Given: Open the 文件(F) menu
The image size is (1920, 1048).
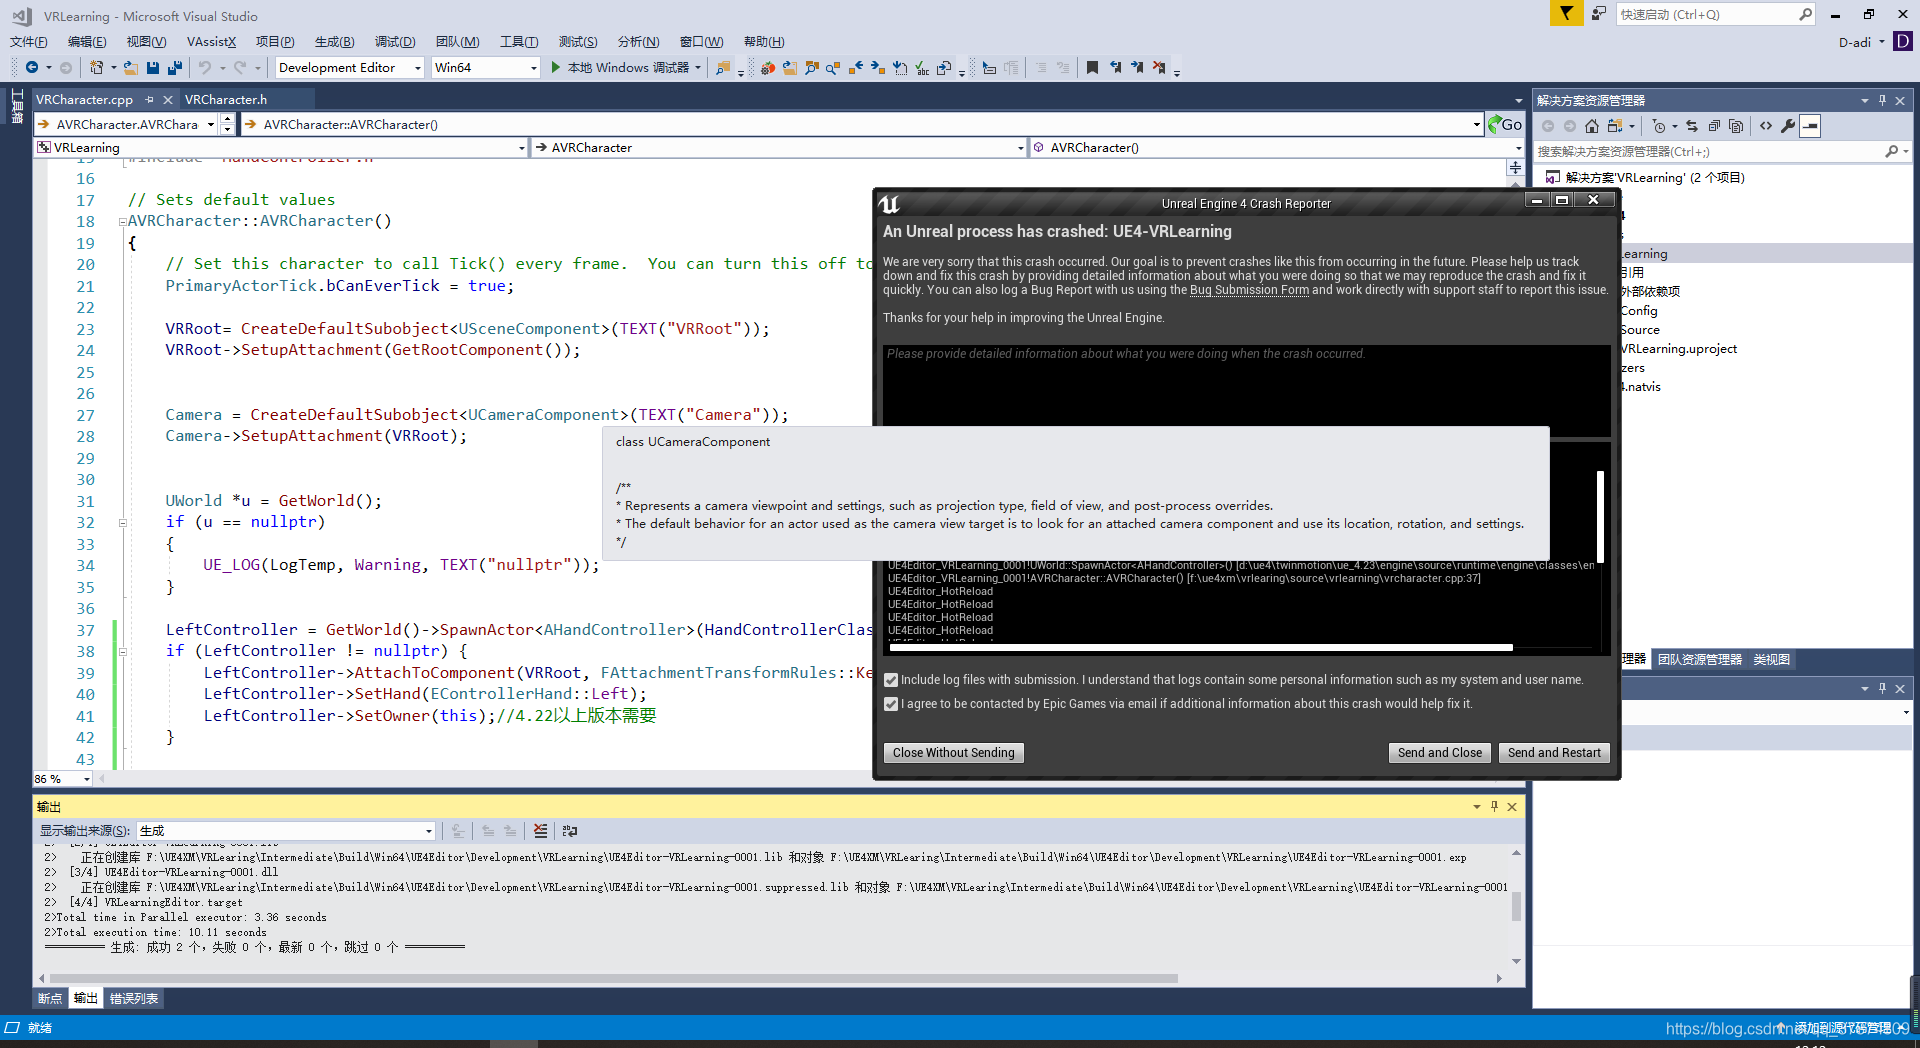Looking at the screenshot, I should [28, 41].
